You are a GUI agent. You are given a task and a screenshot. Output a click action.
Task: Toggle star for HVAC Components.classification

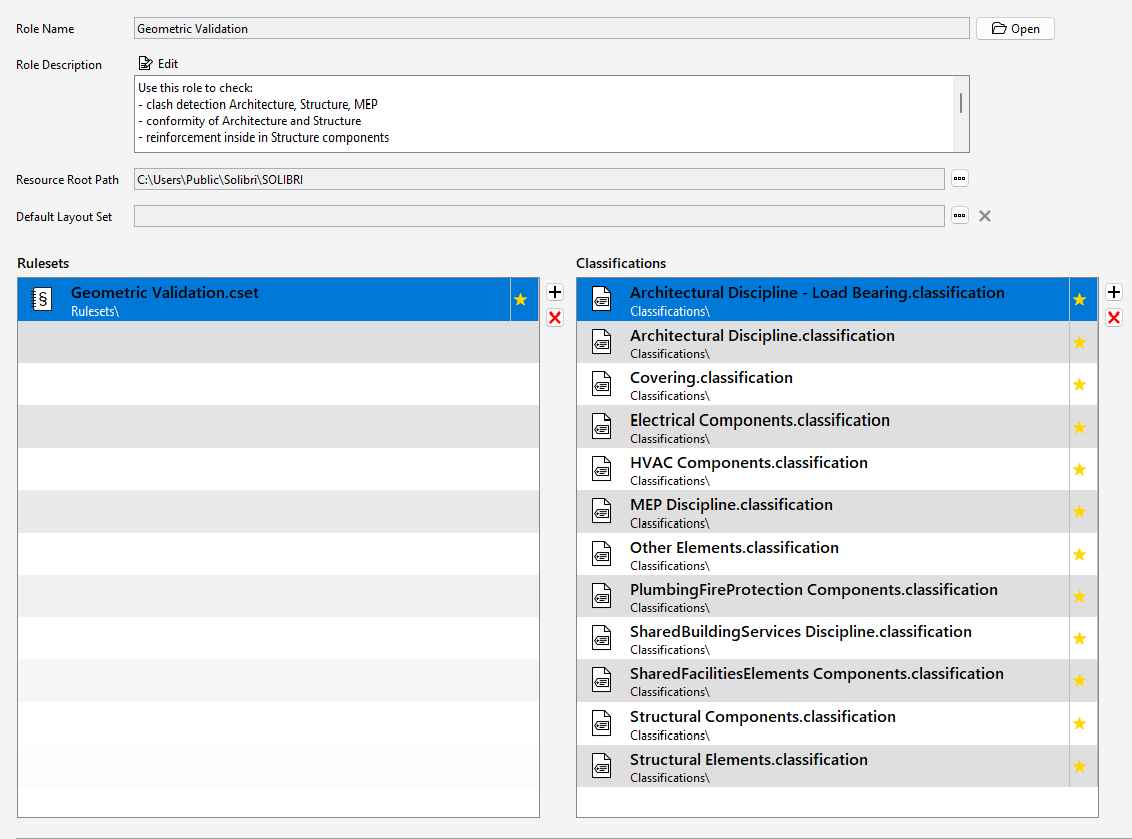coord(1079,469)
